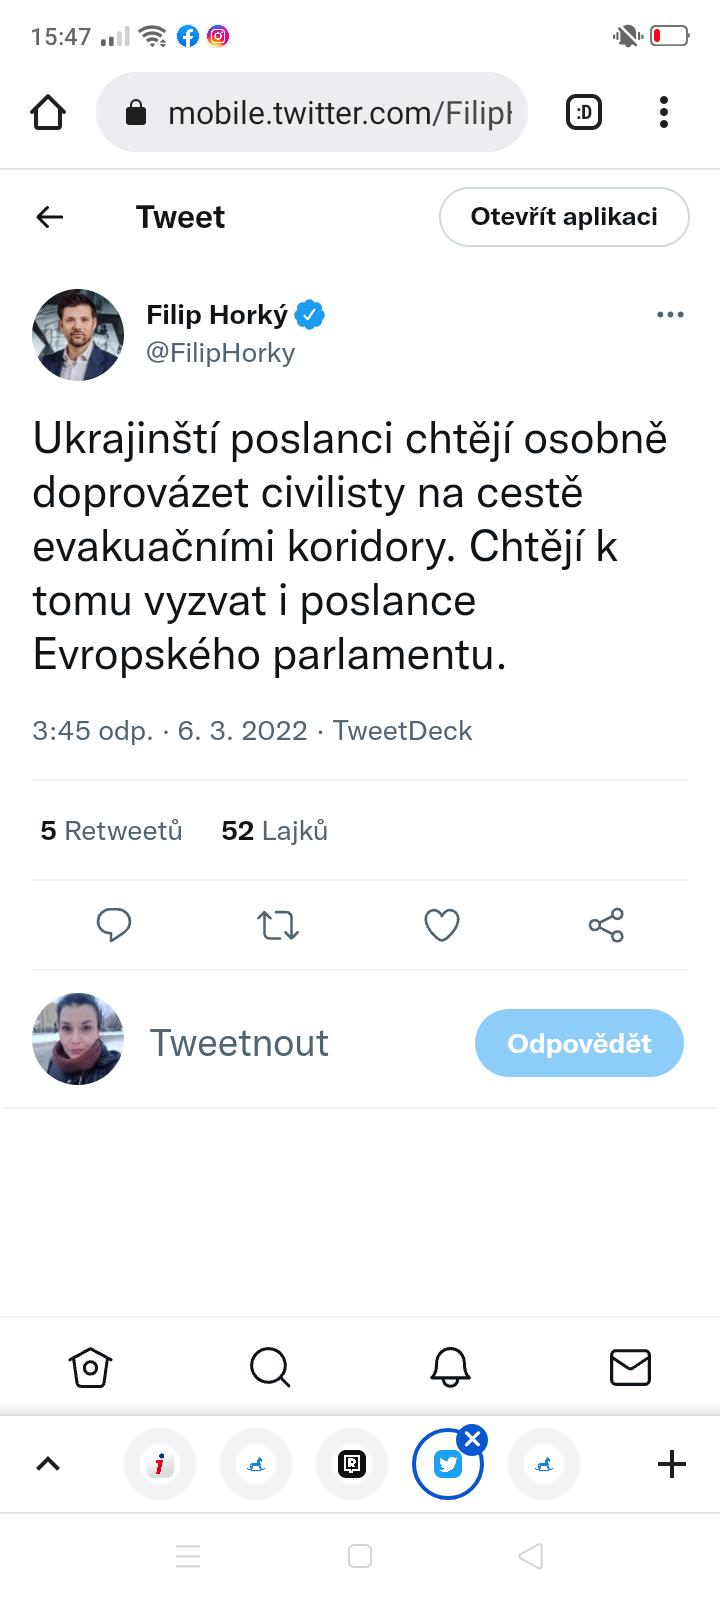Expand the browser tab strip chevron

pyautogui.click(x=48, y=1465)
